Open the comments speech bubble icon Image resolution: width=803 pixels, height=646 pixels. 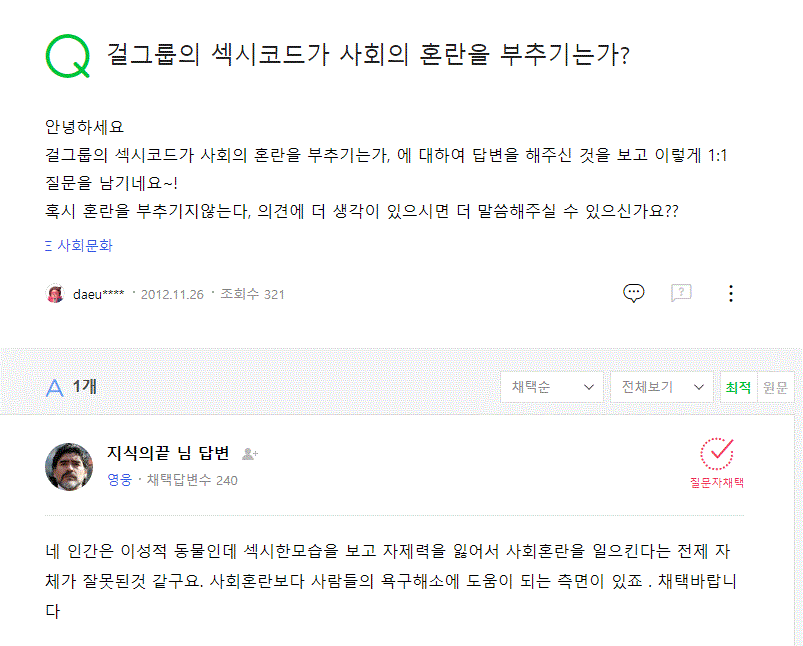point(633,293)
